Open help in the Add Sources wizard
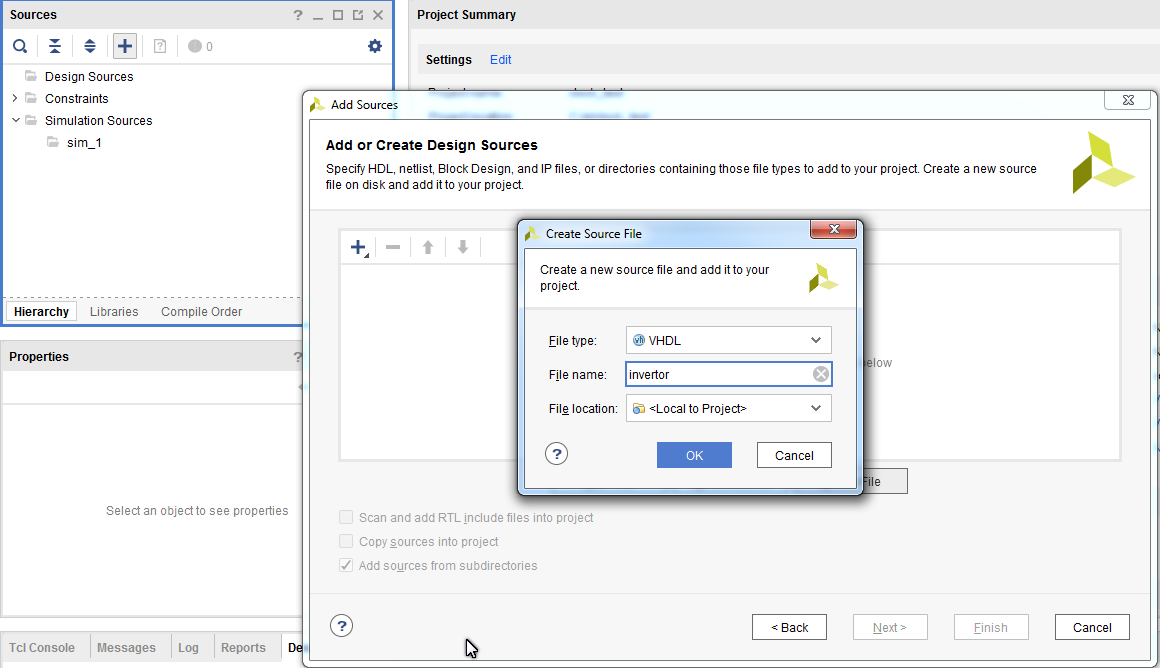 (341, 626)
